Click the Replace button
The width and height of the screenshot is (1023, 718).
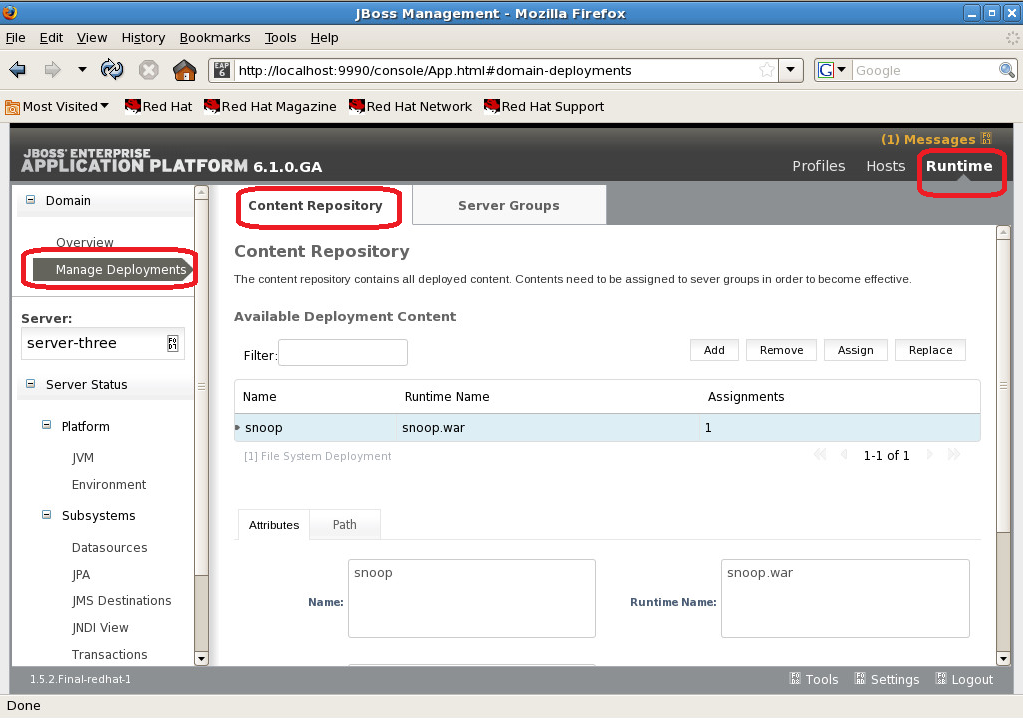930,350
